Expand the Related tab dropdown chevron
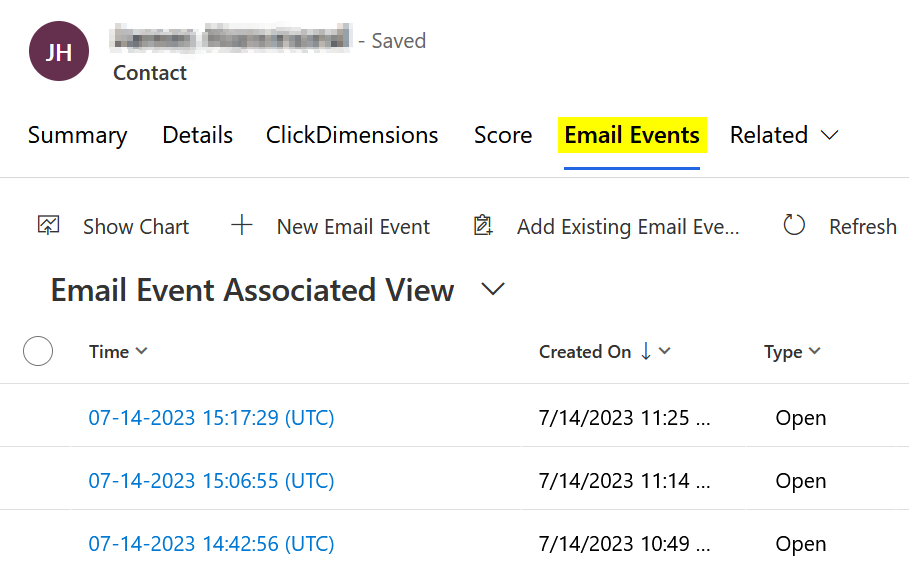 830,136
